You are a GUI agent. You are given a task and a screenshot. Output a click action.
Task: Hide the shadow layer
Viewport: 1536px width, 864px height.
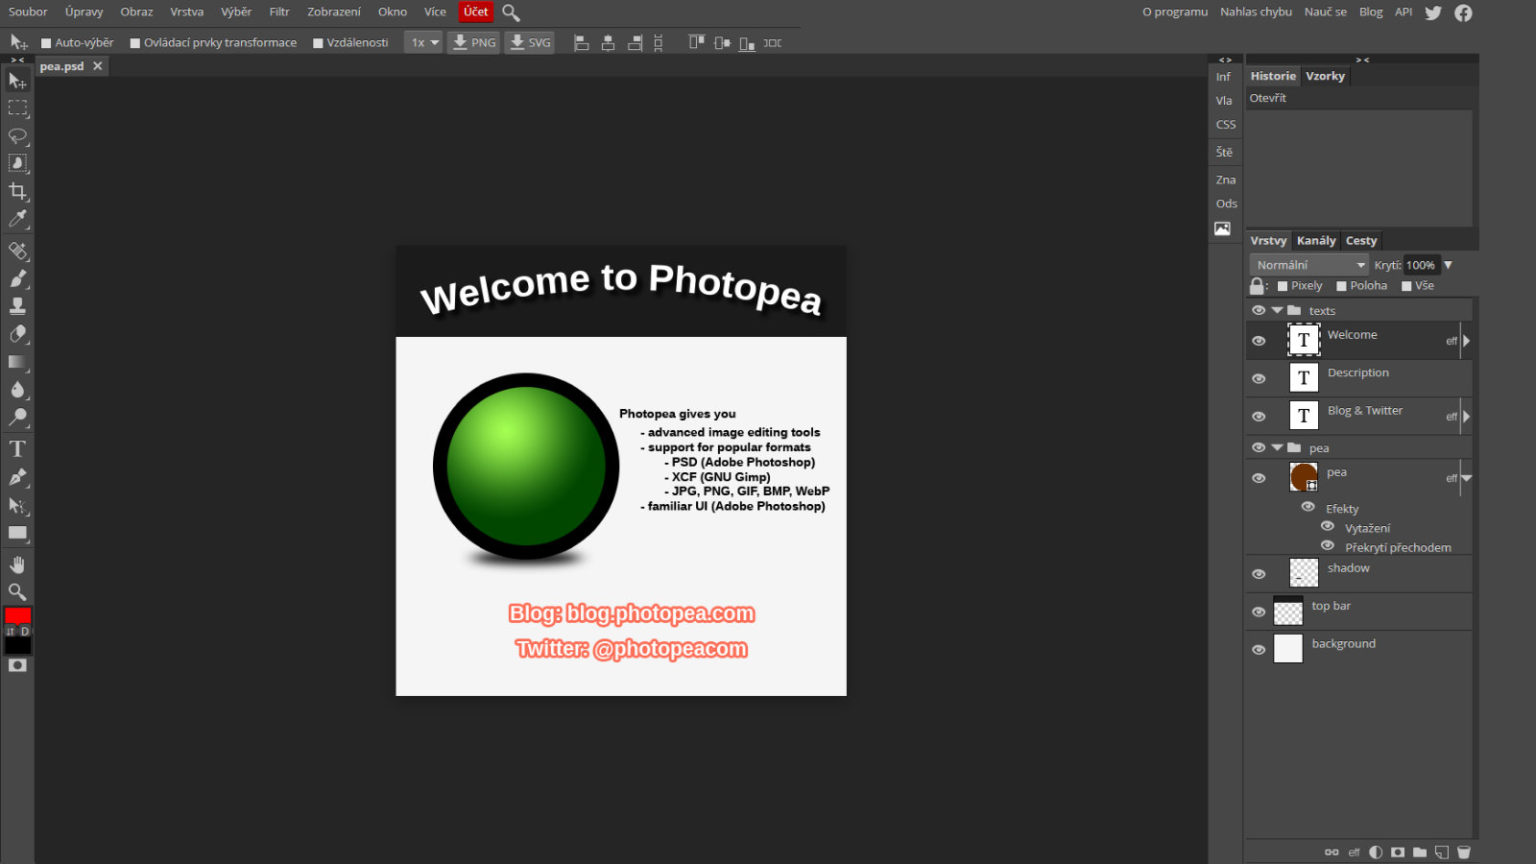click(1258, 573)
